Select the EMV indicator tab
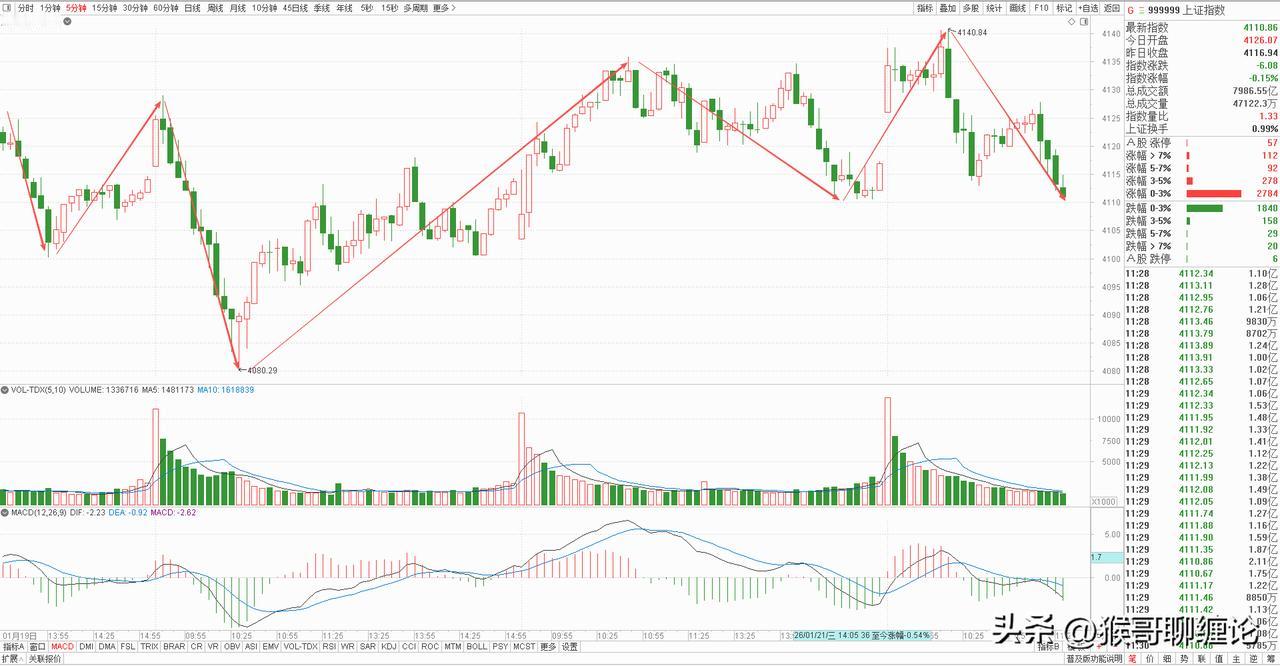1280x666 pixels. 270,647
